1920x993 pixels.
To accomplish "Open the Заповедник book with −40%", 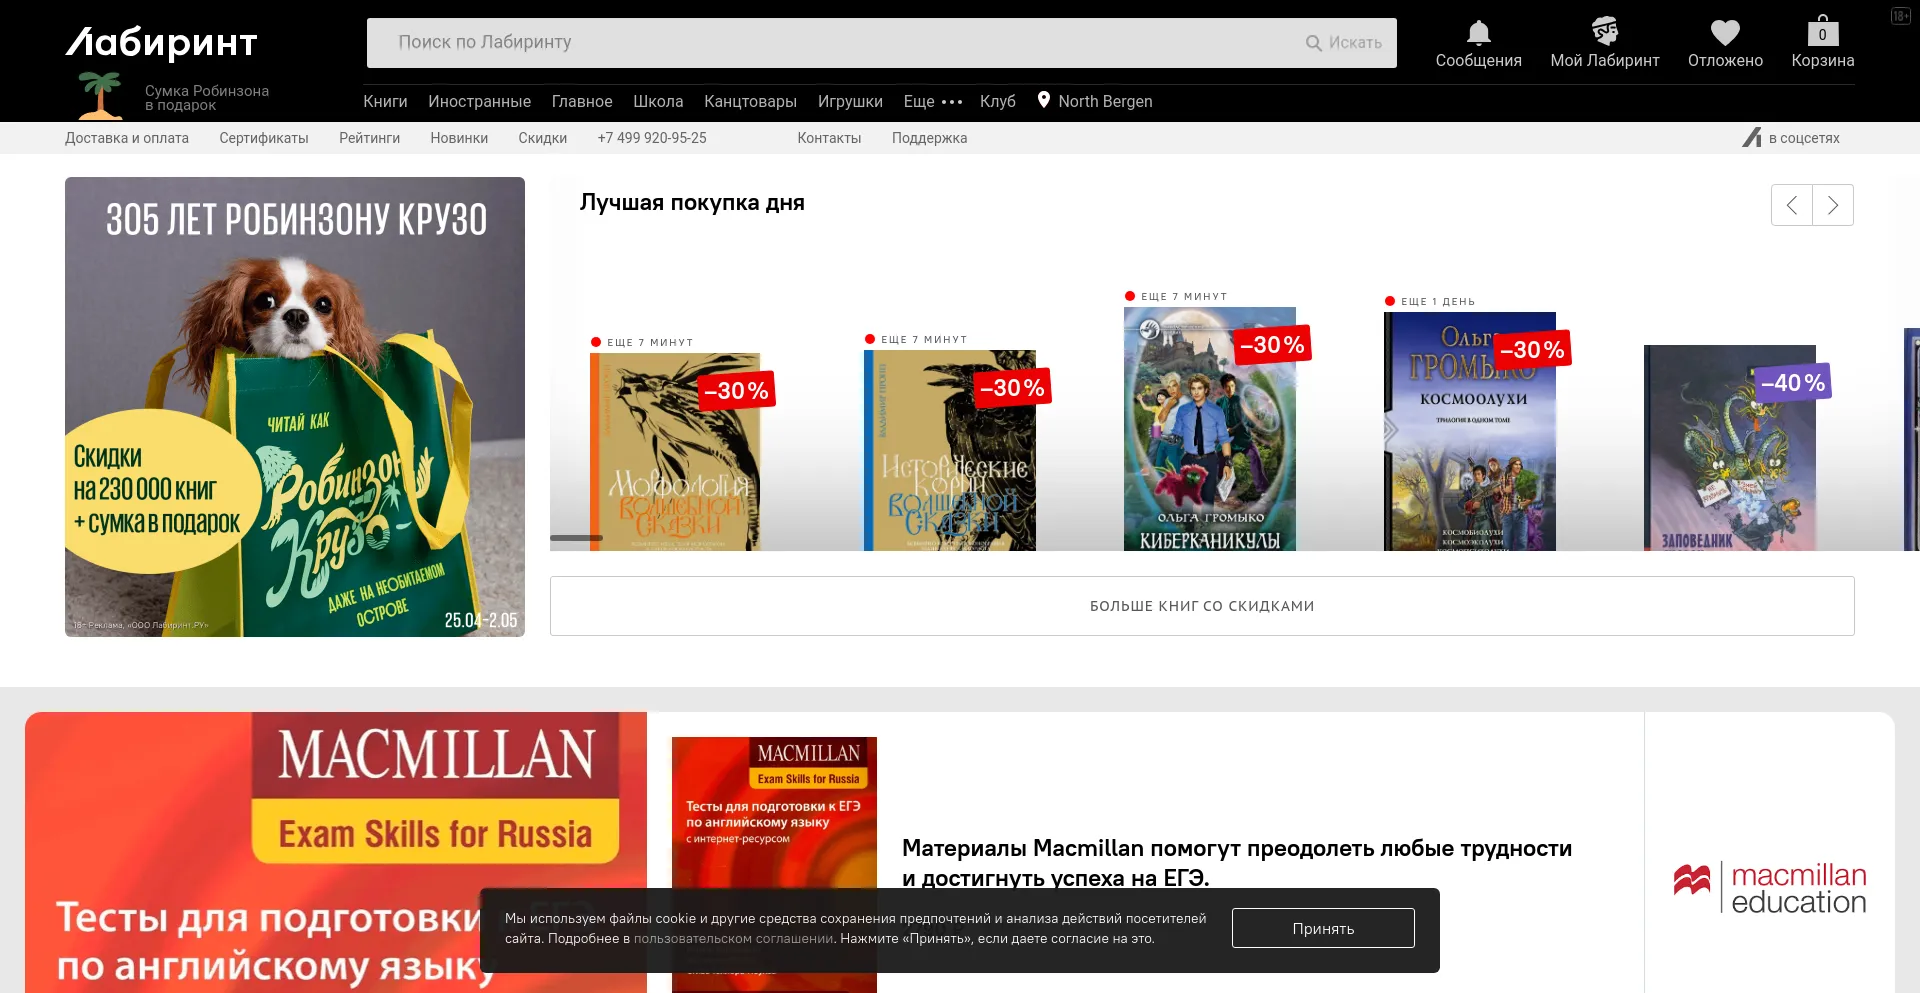I will 1730,448.
